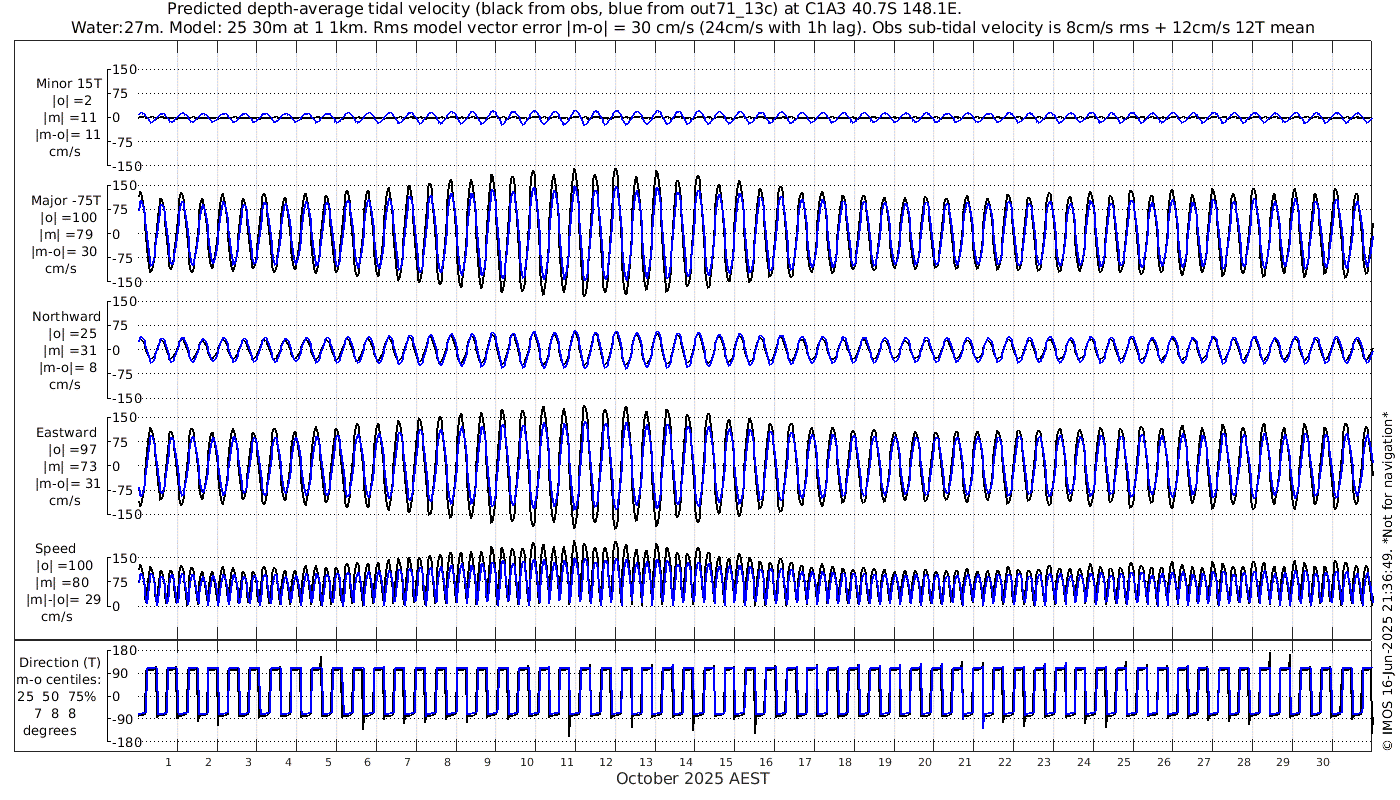Click the '|m| =80' value under Speed
1400x800 pixels.
(66, 583)
